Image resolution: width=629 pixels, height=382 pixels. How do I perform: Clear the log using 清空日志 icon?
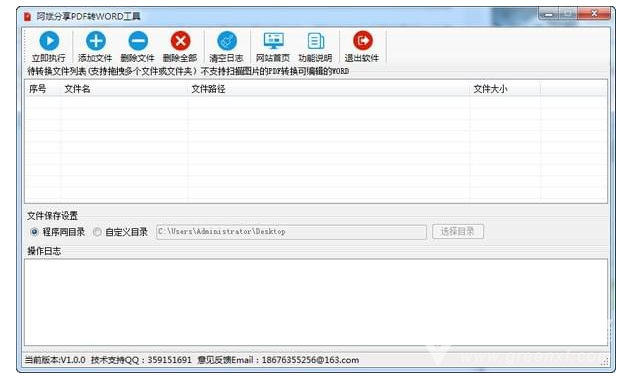(x=227, y=41)
